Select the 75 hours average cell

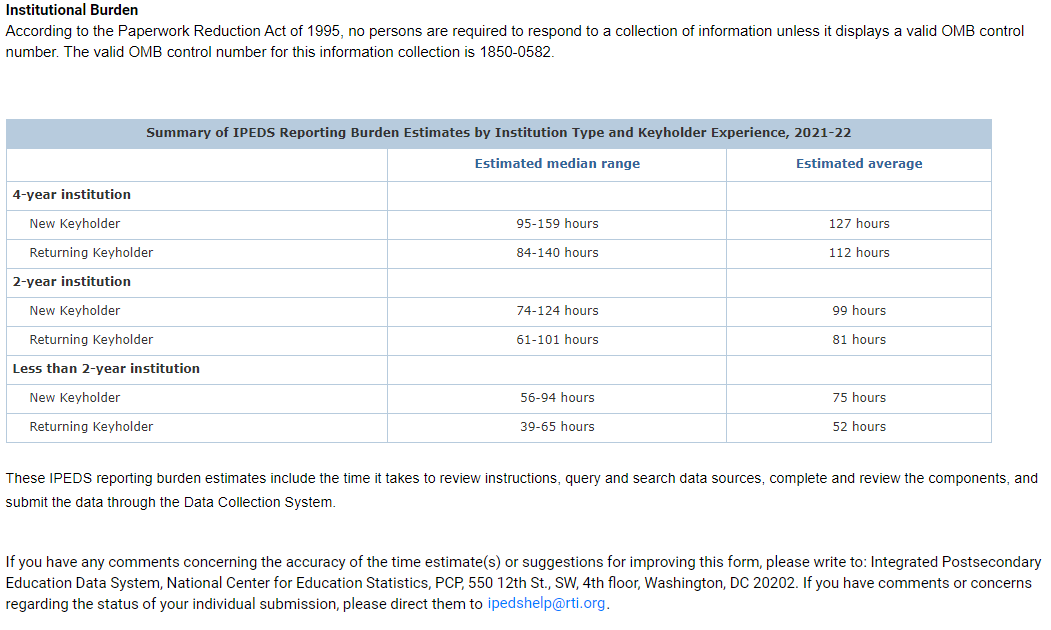point(859,398)
